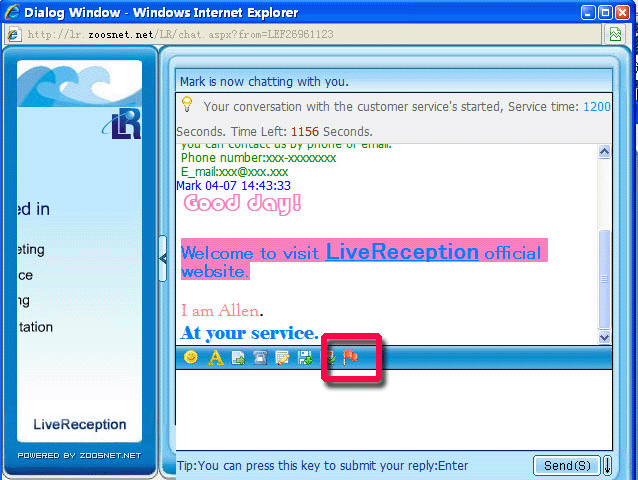Viewport: 638px width, 480px height.
Task: Click the broken image icon beside address bar
Action: (615, 34)
